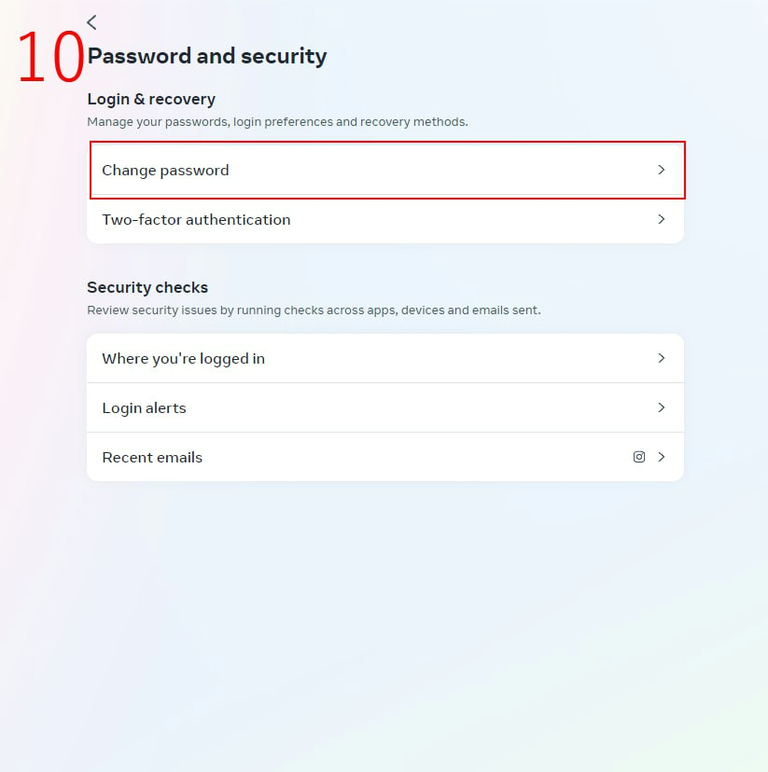Open the Change password option

pyautogui.click(x=166, y=170)
